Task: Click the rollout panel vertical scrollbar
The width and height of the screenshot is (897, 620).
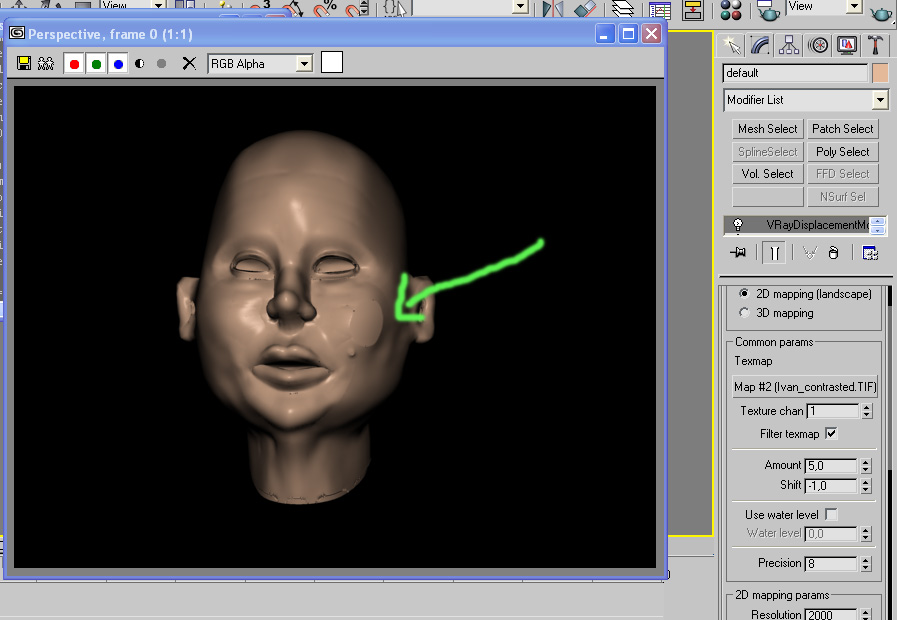Action: [x=888, y=452]
